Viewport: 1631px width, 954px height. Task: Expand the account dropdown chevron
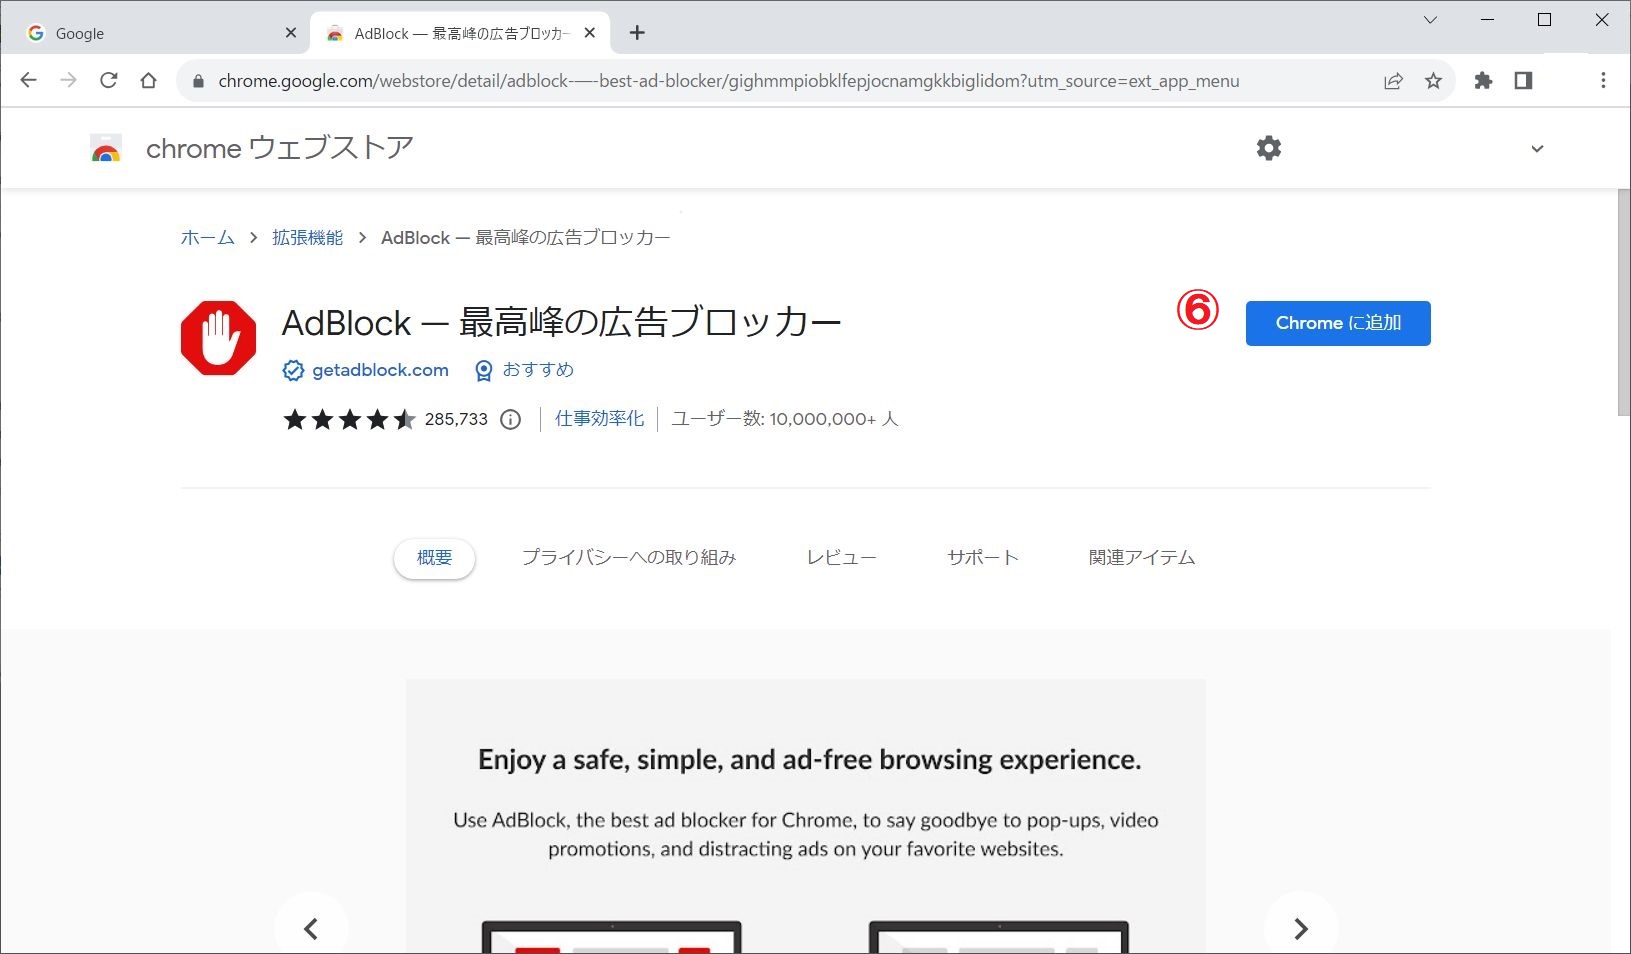pos(1537,149)
